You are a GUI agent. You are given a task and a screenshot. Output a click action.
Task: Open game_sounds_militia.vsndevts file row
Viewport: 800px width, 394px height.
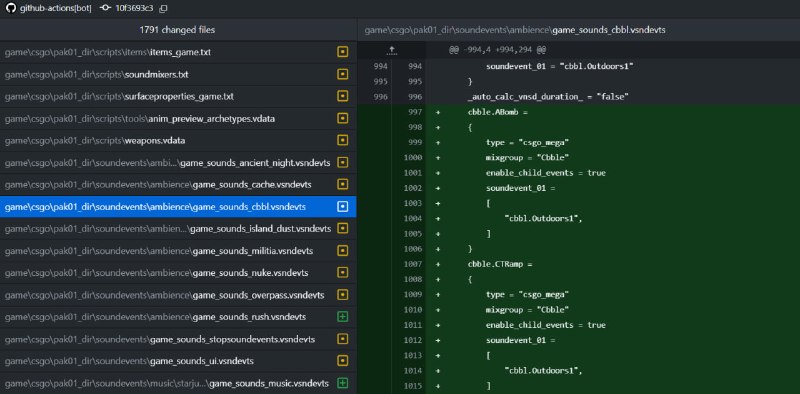[x=178, y=251]
